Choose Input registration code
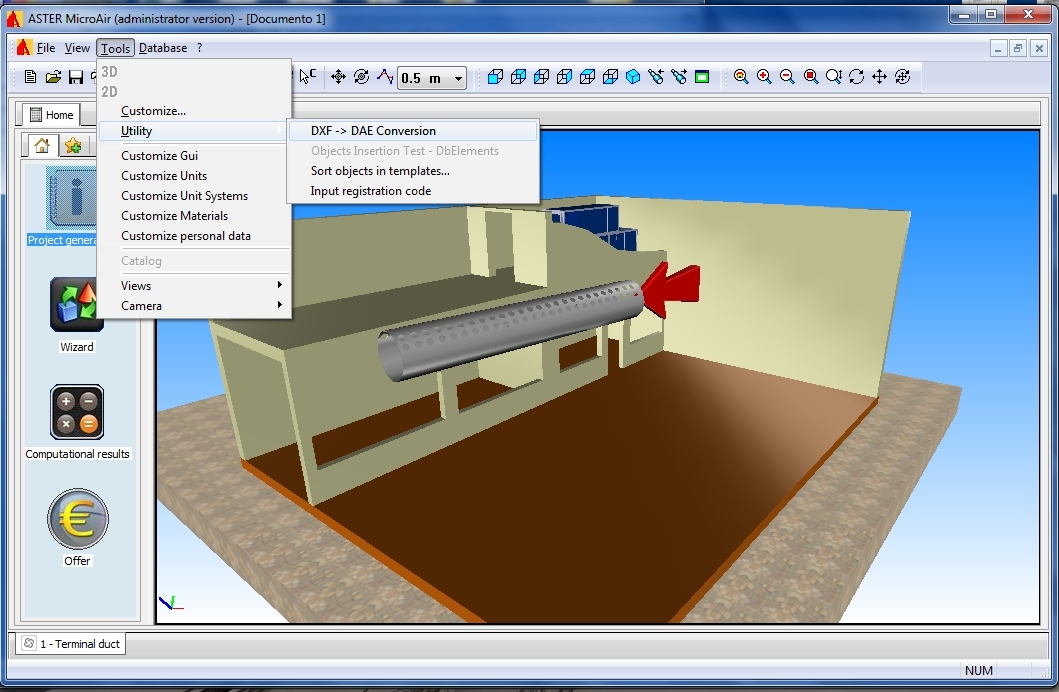1059x692 pixels. coord(413,191)
